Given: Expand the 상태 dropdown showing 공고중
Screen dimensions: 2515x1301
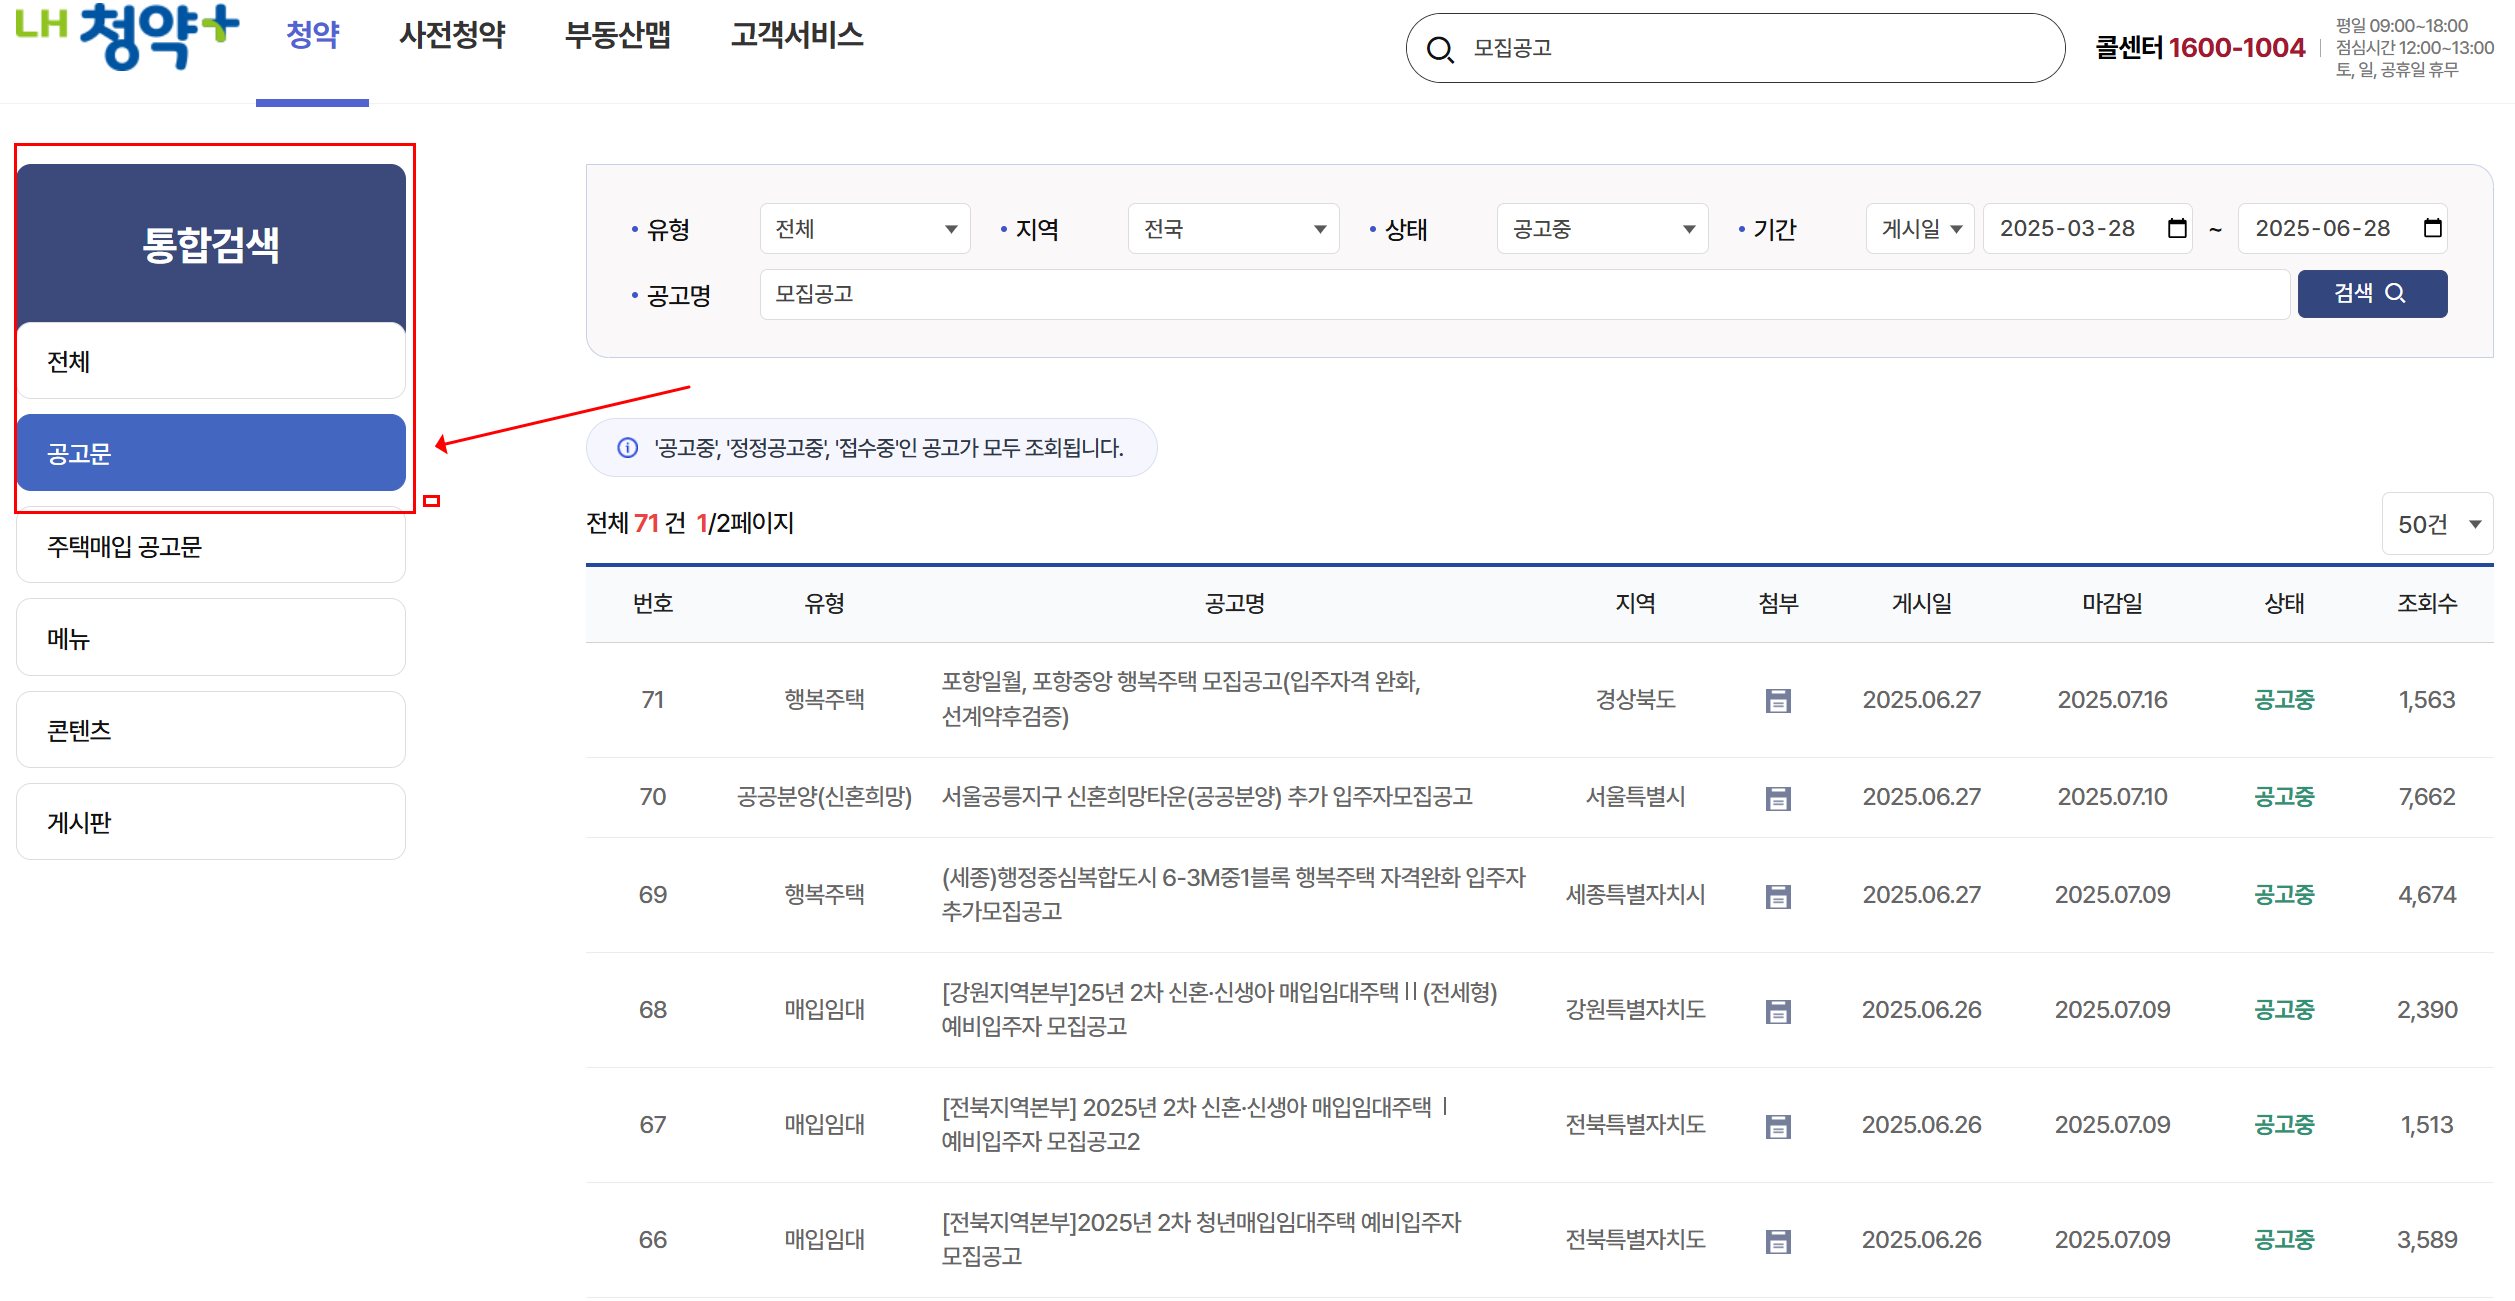Looking at the screenshot, I should tap(1601, 229).
